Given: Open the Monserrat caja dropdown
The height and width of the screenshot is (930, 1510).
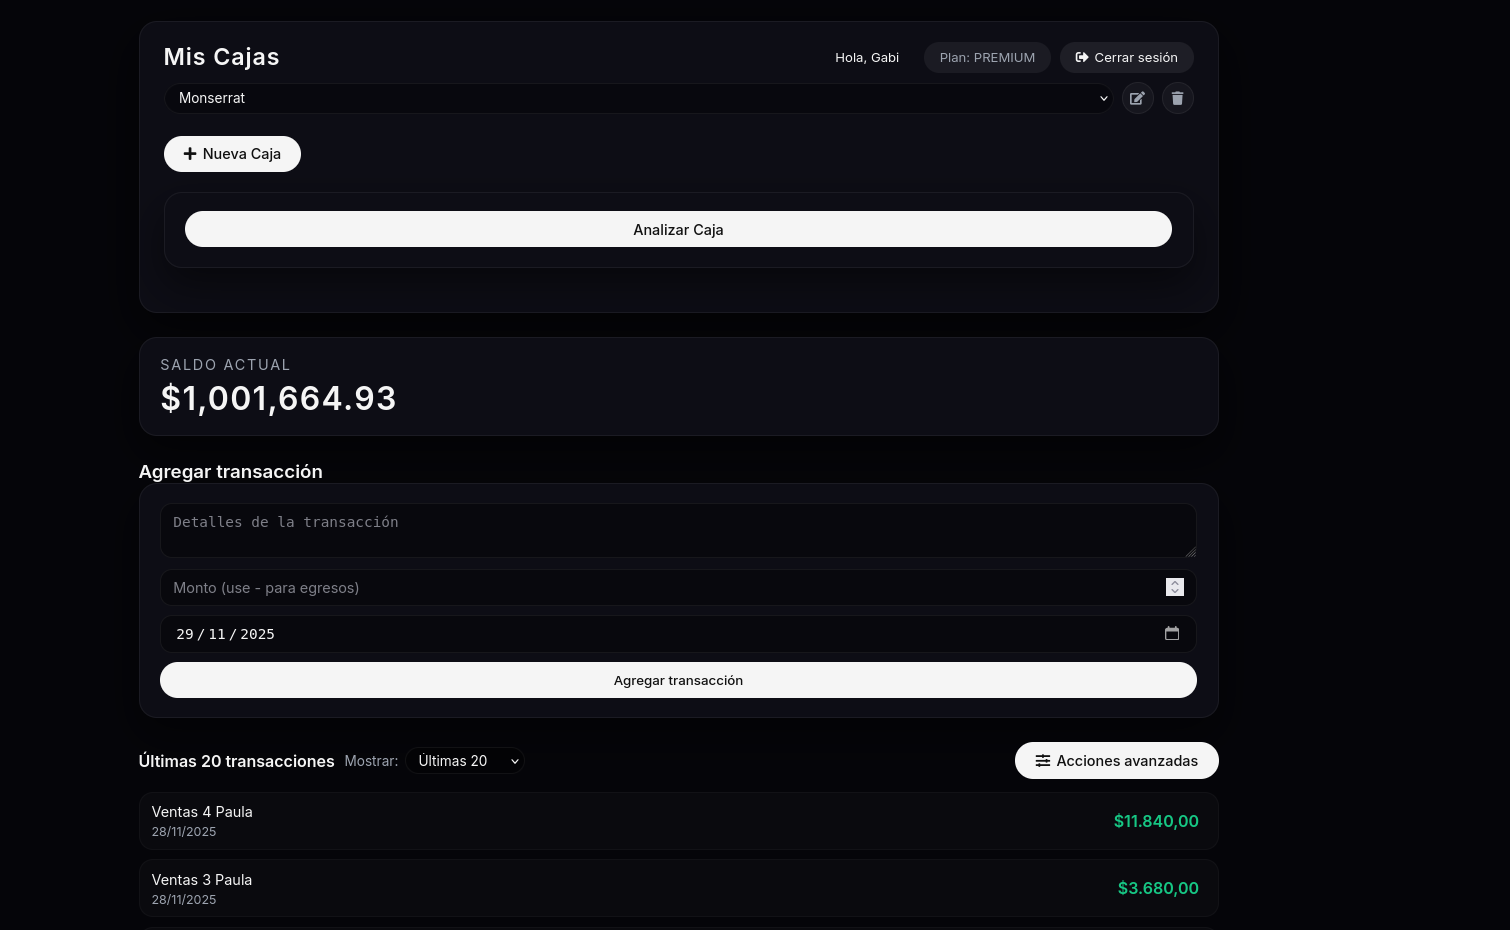Looking at the screenshot, I should [x=637, y=98].
